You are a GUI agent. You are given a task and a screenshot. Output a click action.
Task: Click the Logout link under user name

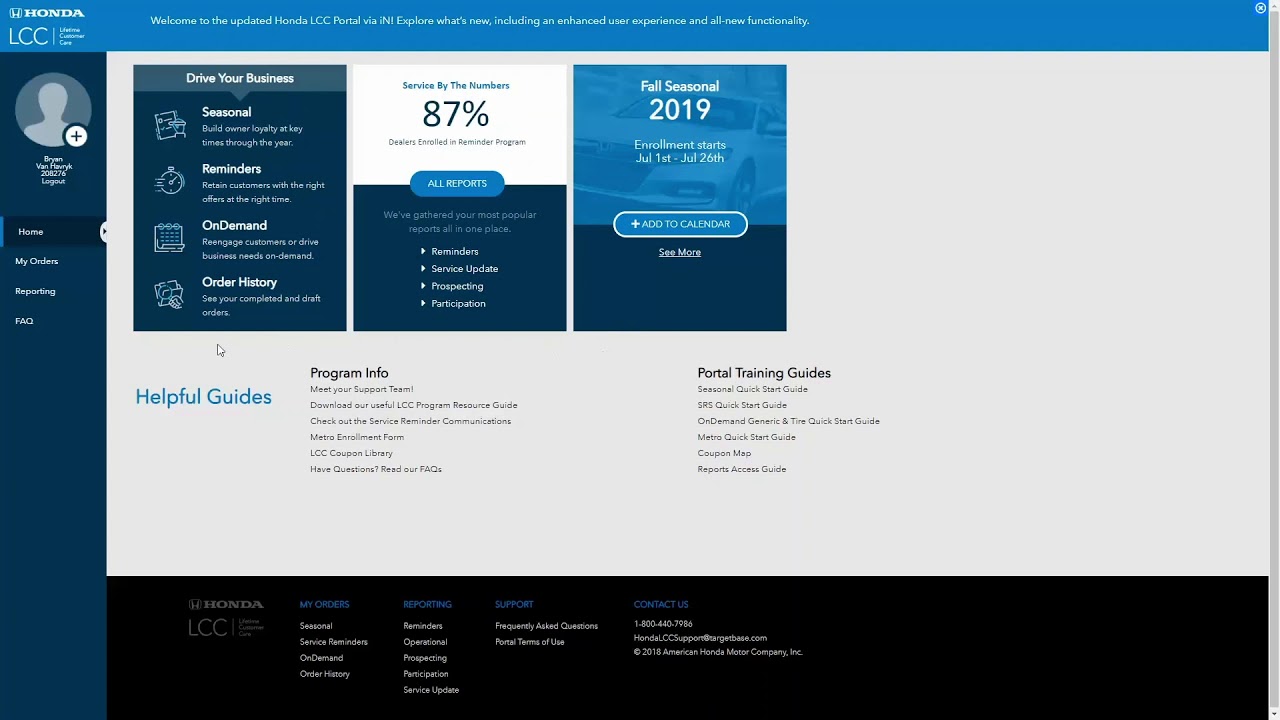[53, 182]
